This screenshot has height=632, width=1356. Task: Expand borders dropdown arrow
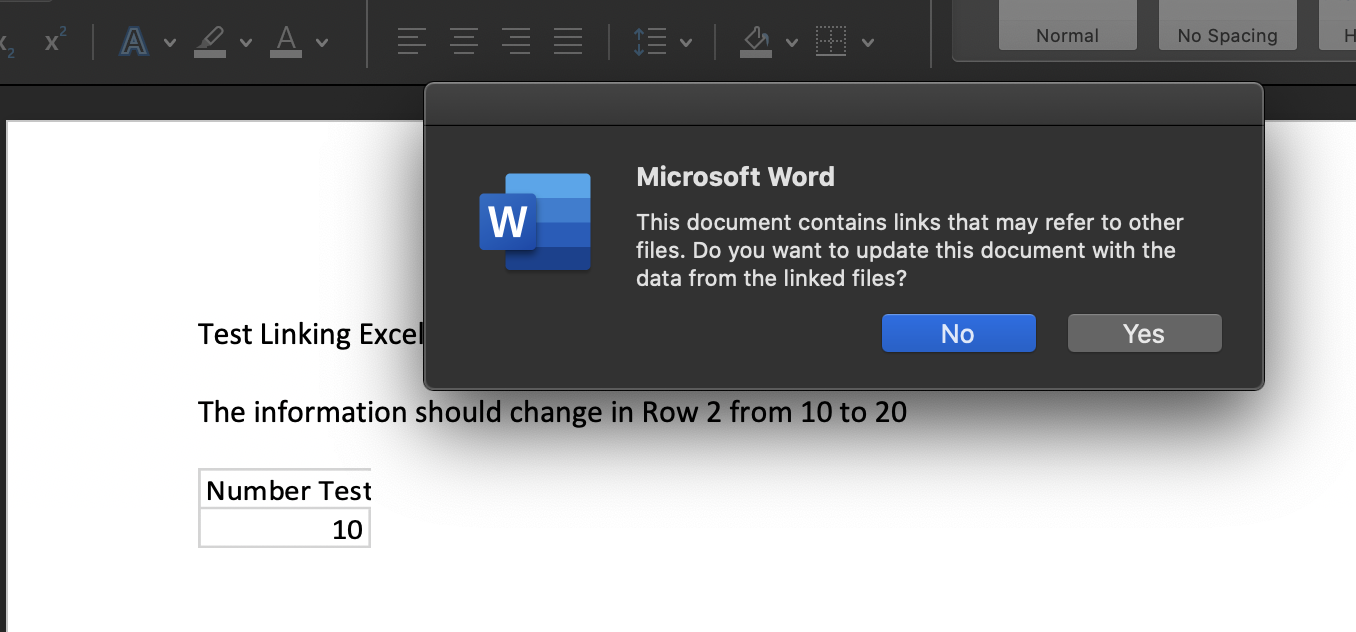click(x=868, y=43)
